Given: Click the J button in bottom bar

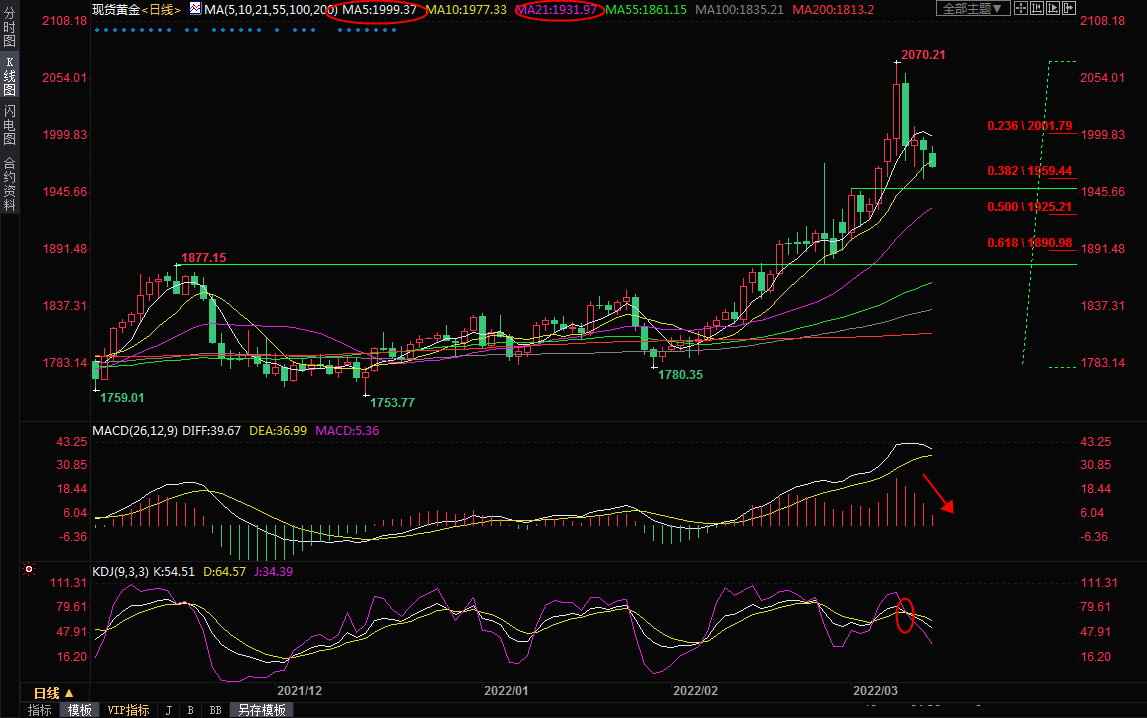Looking at the screenshot, I should [x=168, y=710].
